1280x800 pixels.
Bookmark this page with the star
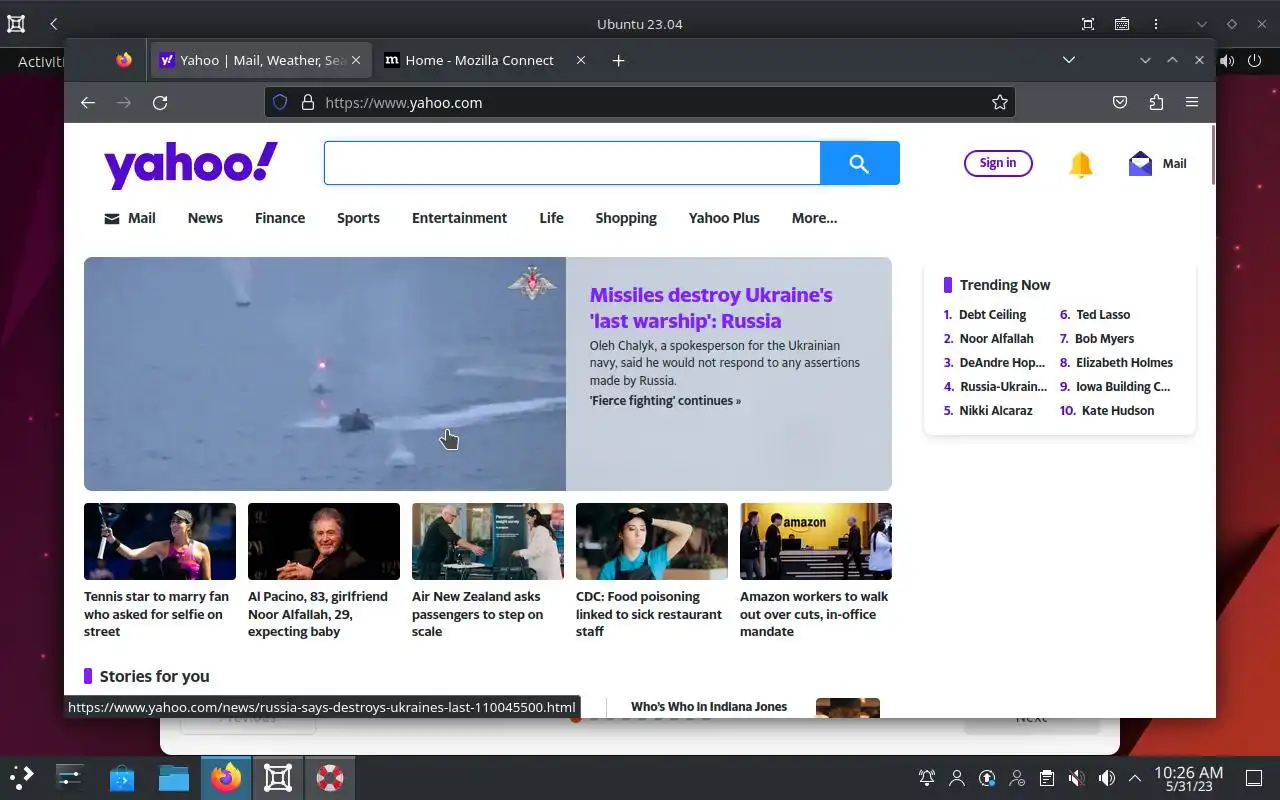click(x=999, y=102)
